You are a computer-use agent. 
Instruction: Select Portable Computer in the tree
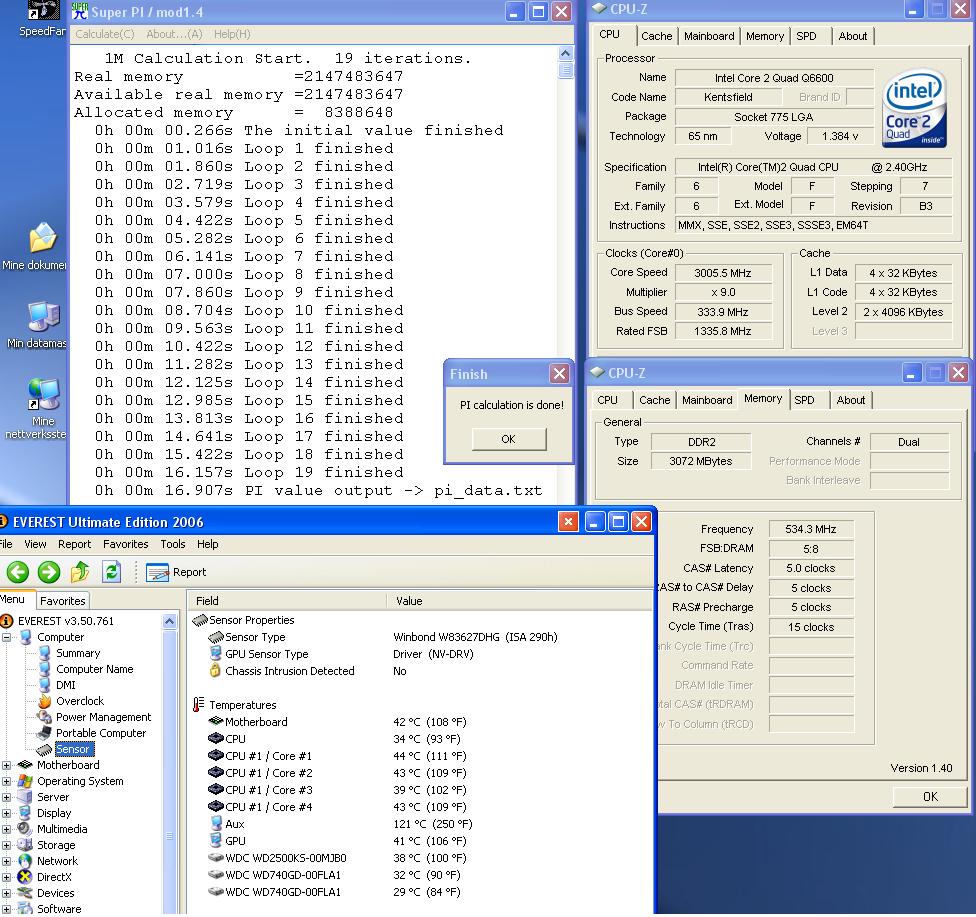(101, 733)
